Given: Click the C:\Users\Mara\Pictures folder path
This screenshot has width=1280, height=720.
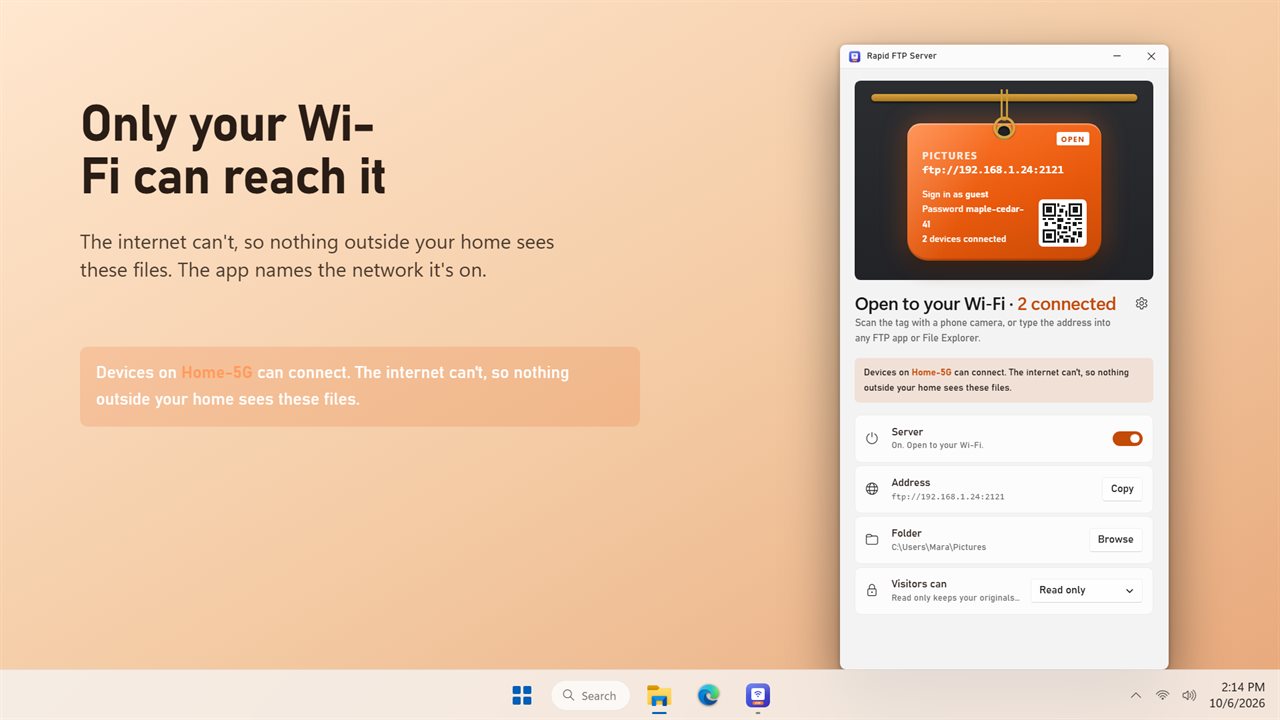Looking at the screenshot, I should (x=939, y=547).
